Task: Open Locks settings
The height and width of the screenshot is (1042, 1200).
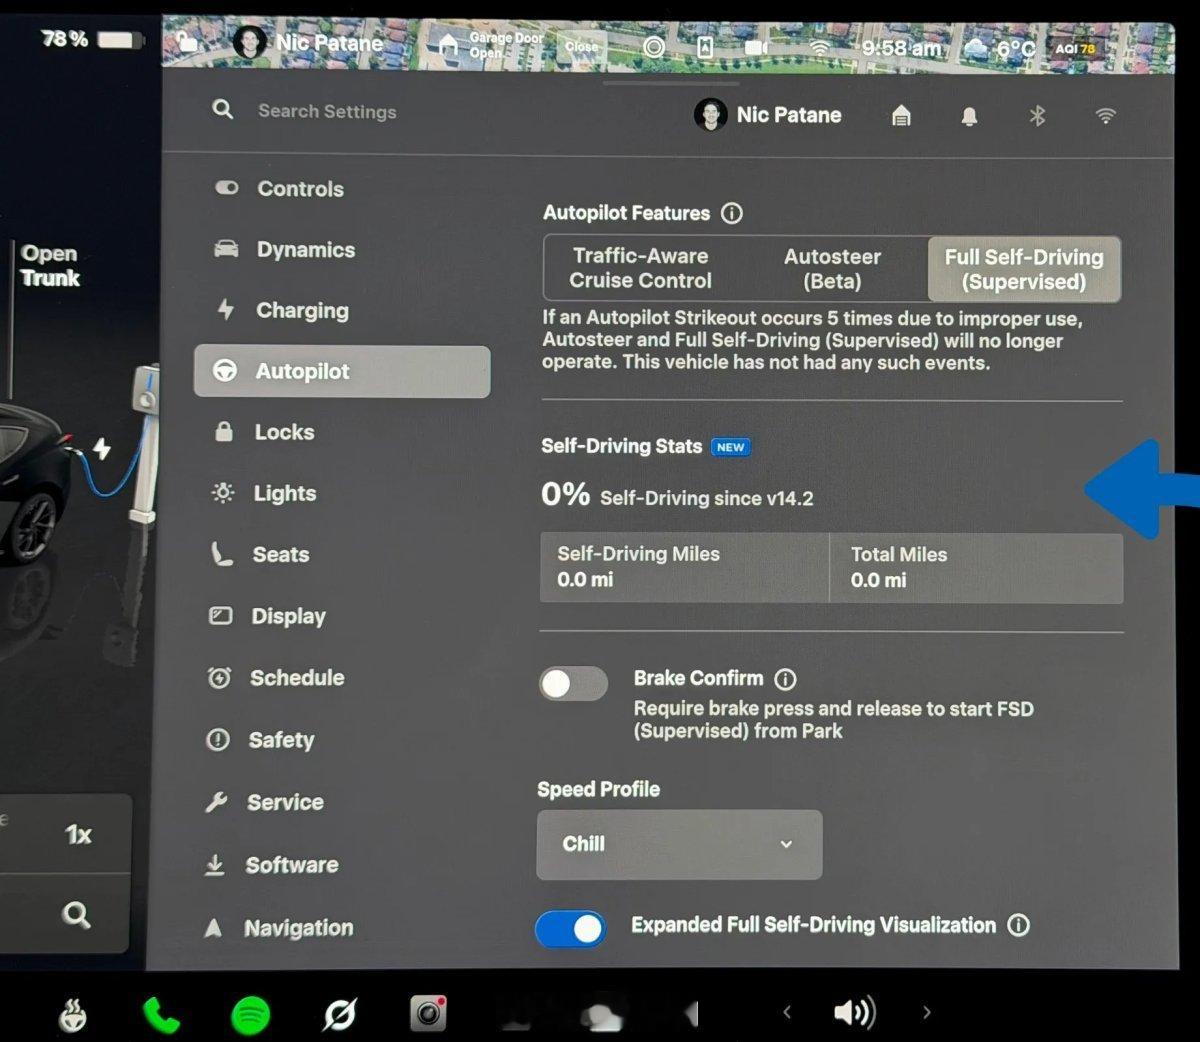Action: pyautogui.click(x=341, y=432)
